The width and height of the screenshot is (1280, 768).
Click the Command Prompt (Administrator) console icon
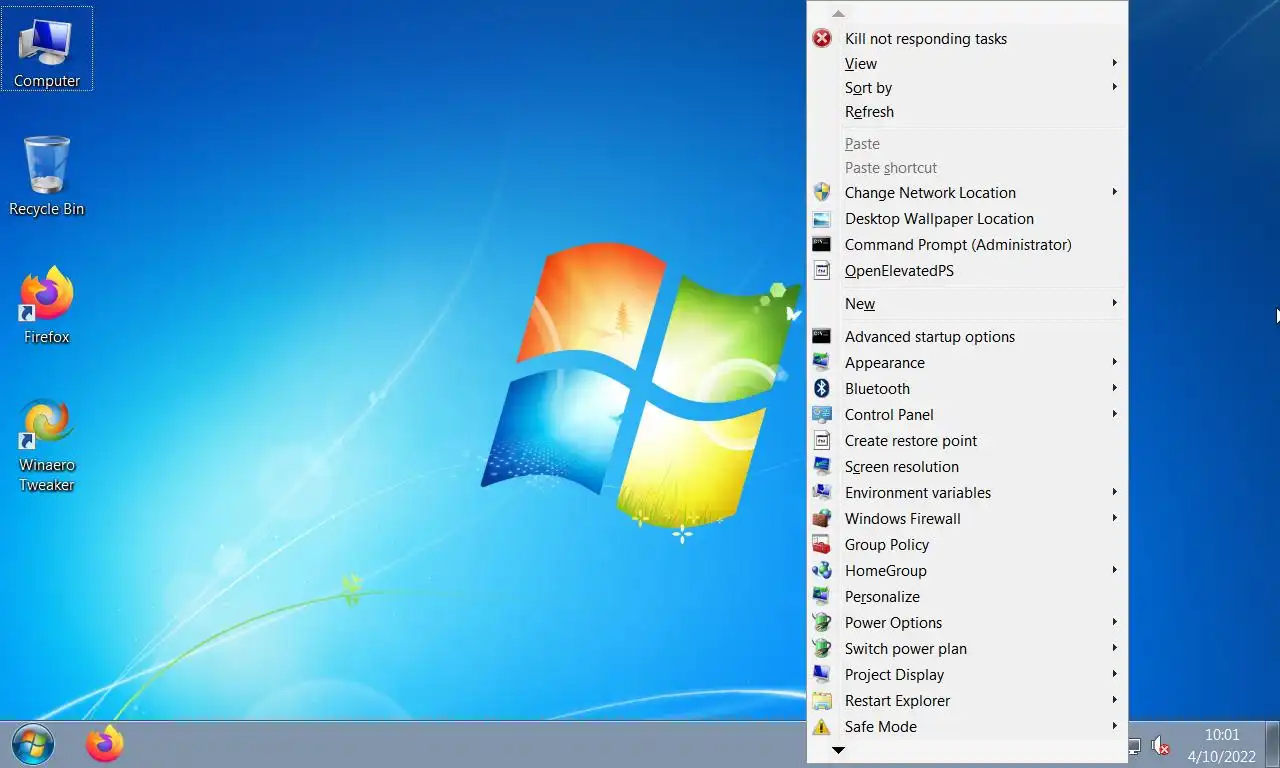pyautogui.click(x=822, y=244)
